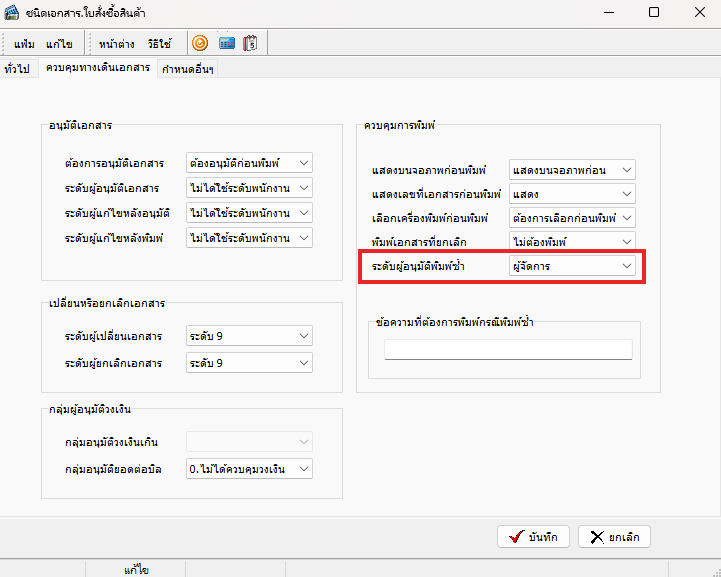
Task: Switch to the ทั่วไป tab
Action: 17,68
